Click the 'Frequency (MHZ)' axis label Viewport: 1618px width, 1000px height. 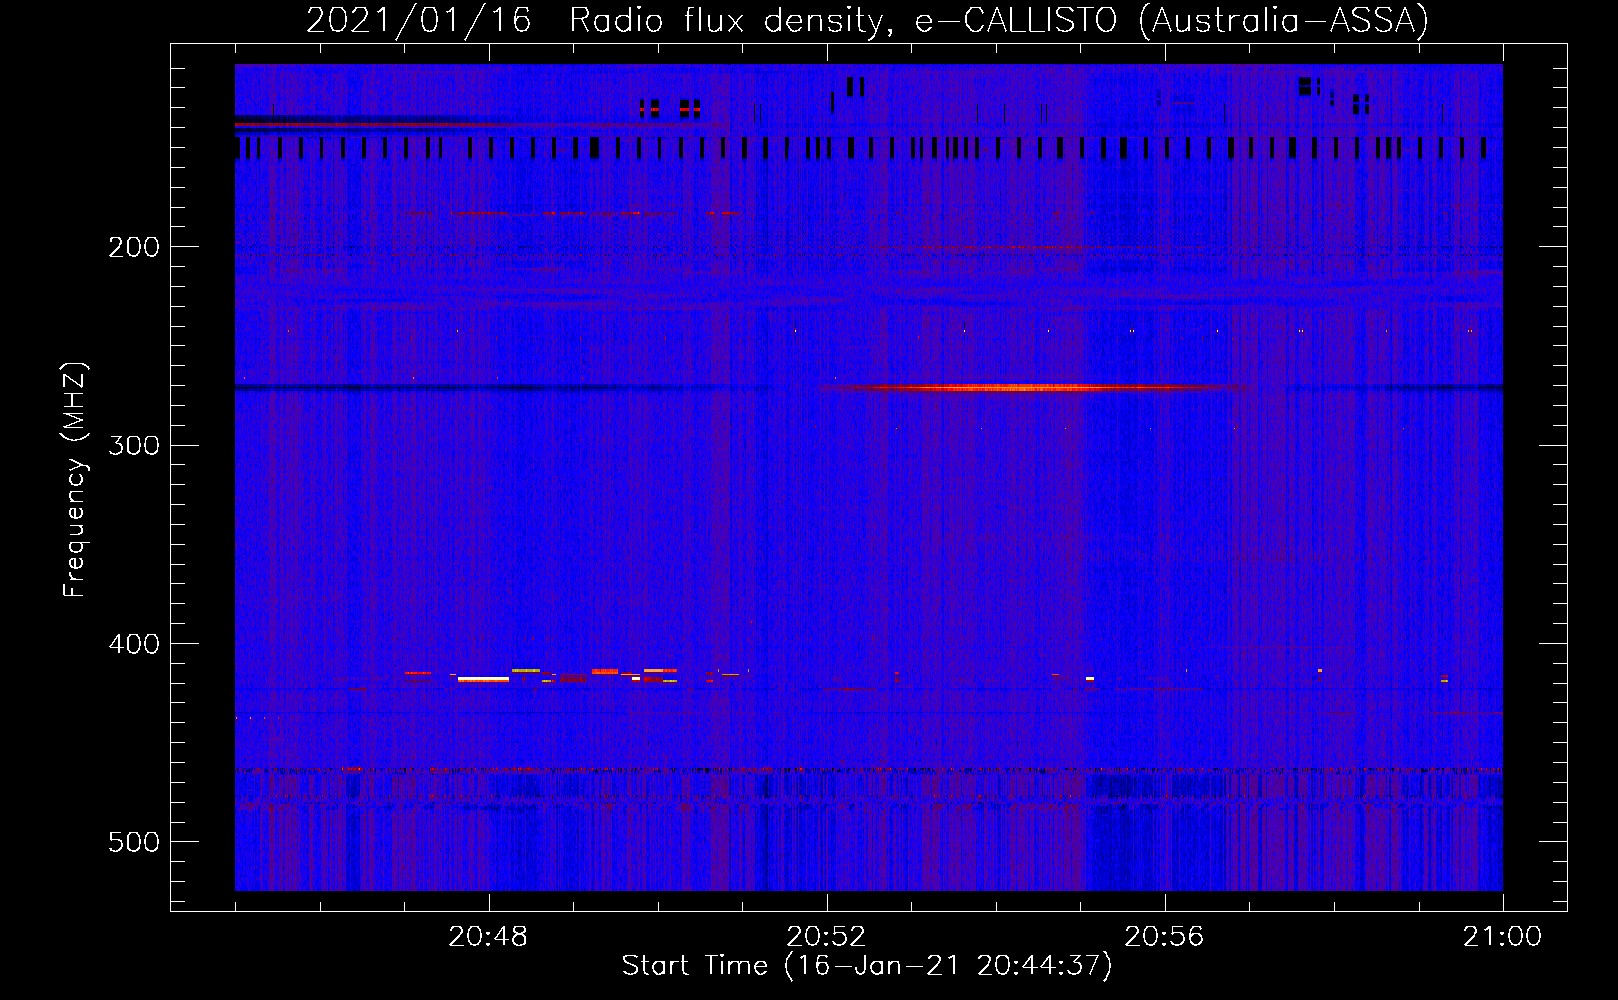pyautogui.click(x=75, y=479)
